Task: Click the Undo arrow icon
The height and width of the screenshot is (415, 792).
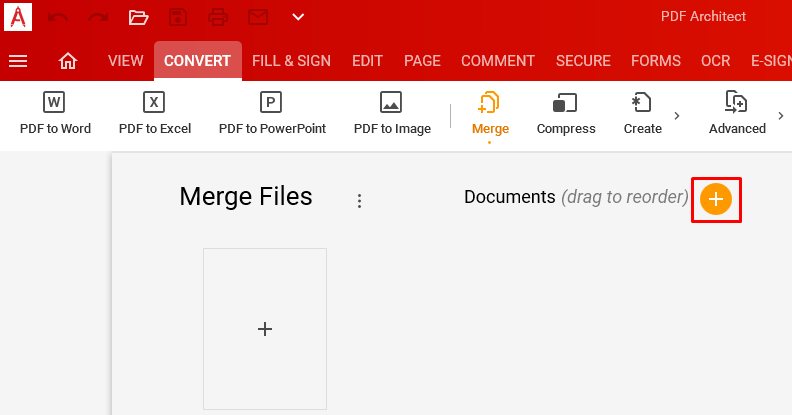Action: pyautogui.click(x=58, y=17)
